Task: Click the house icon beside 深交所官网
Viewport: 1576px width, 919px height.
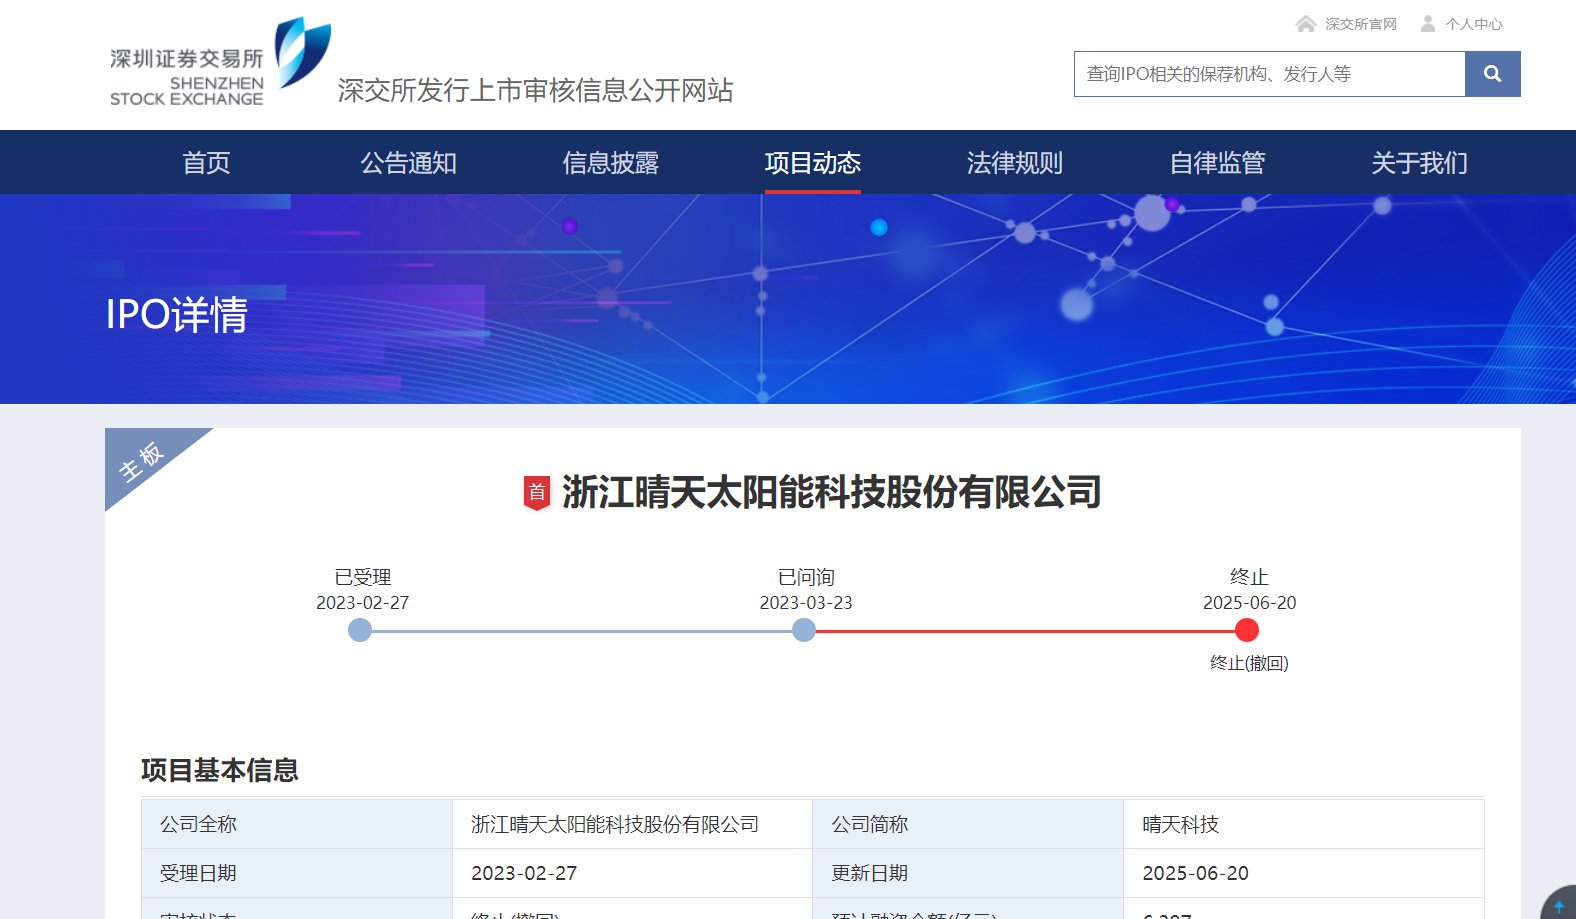Action: 1305,24
